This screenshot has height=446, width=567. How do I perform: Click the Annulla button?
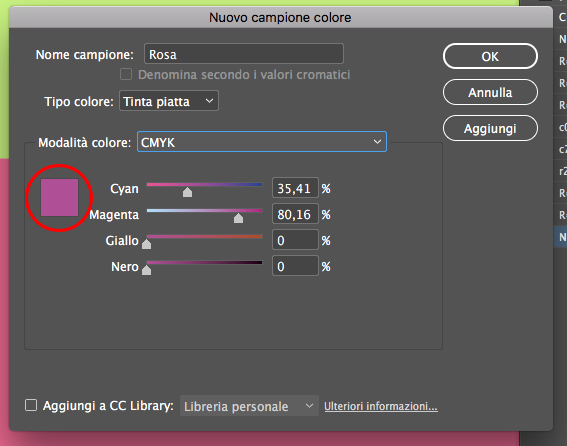[x=490, y=93]
